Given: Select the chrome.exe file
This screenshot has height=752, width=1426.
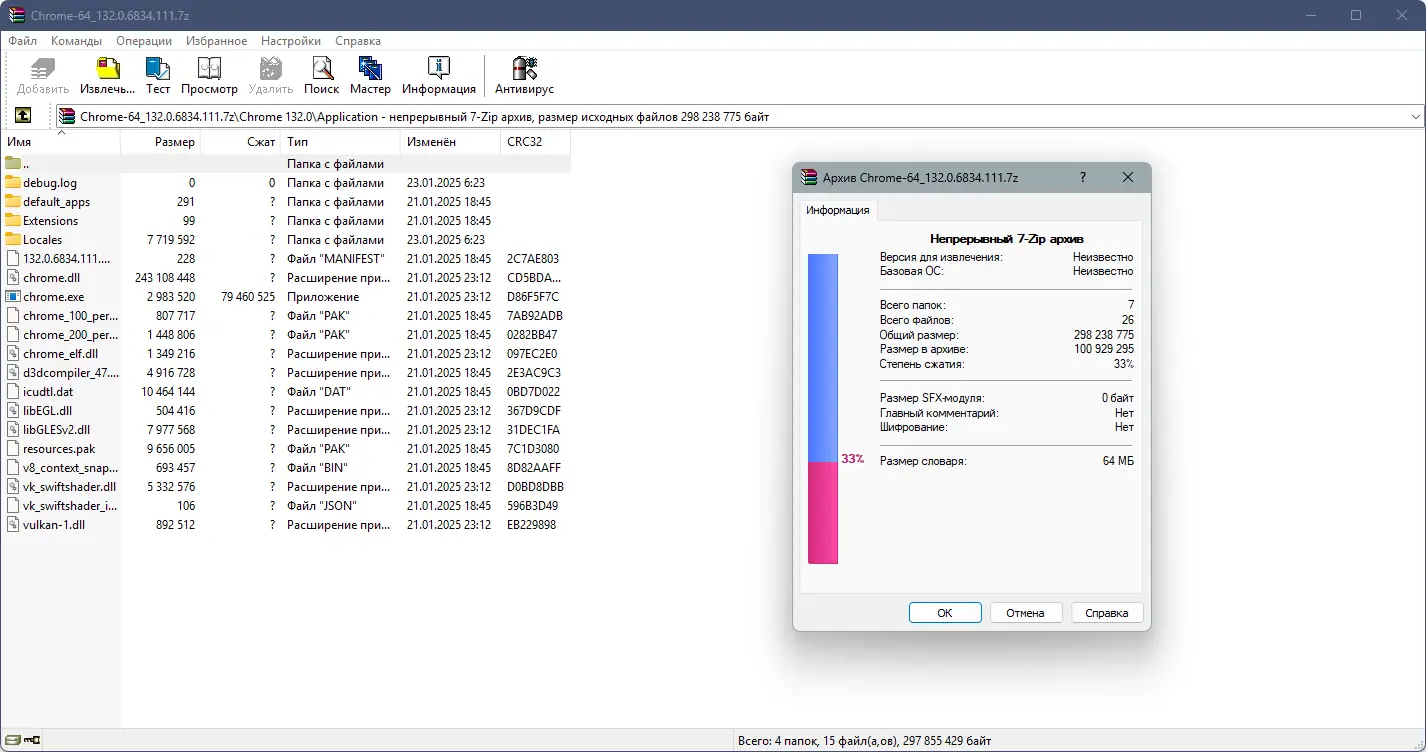Looking at the screenshot, I should click(53, 296).
